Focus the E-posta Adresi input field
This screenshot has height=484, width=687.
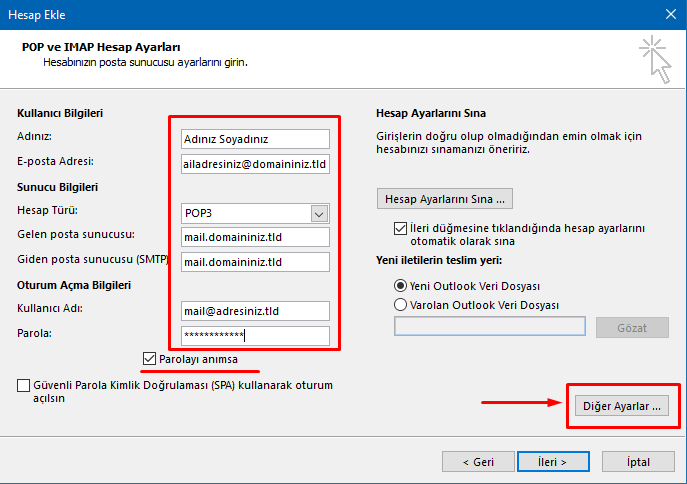255,164
